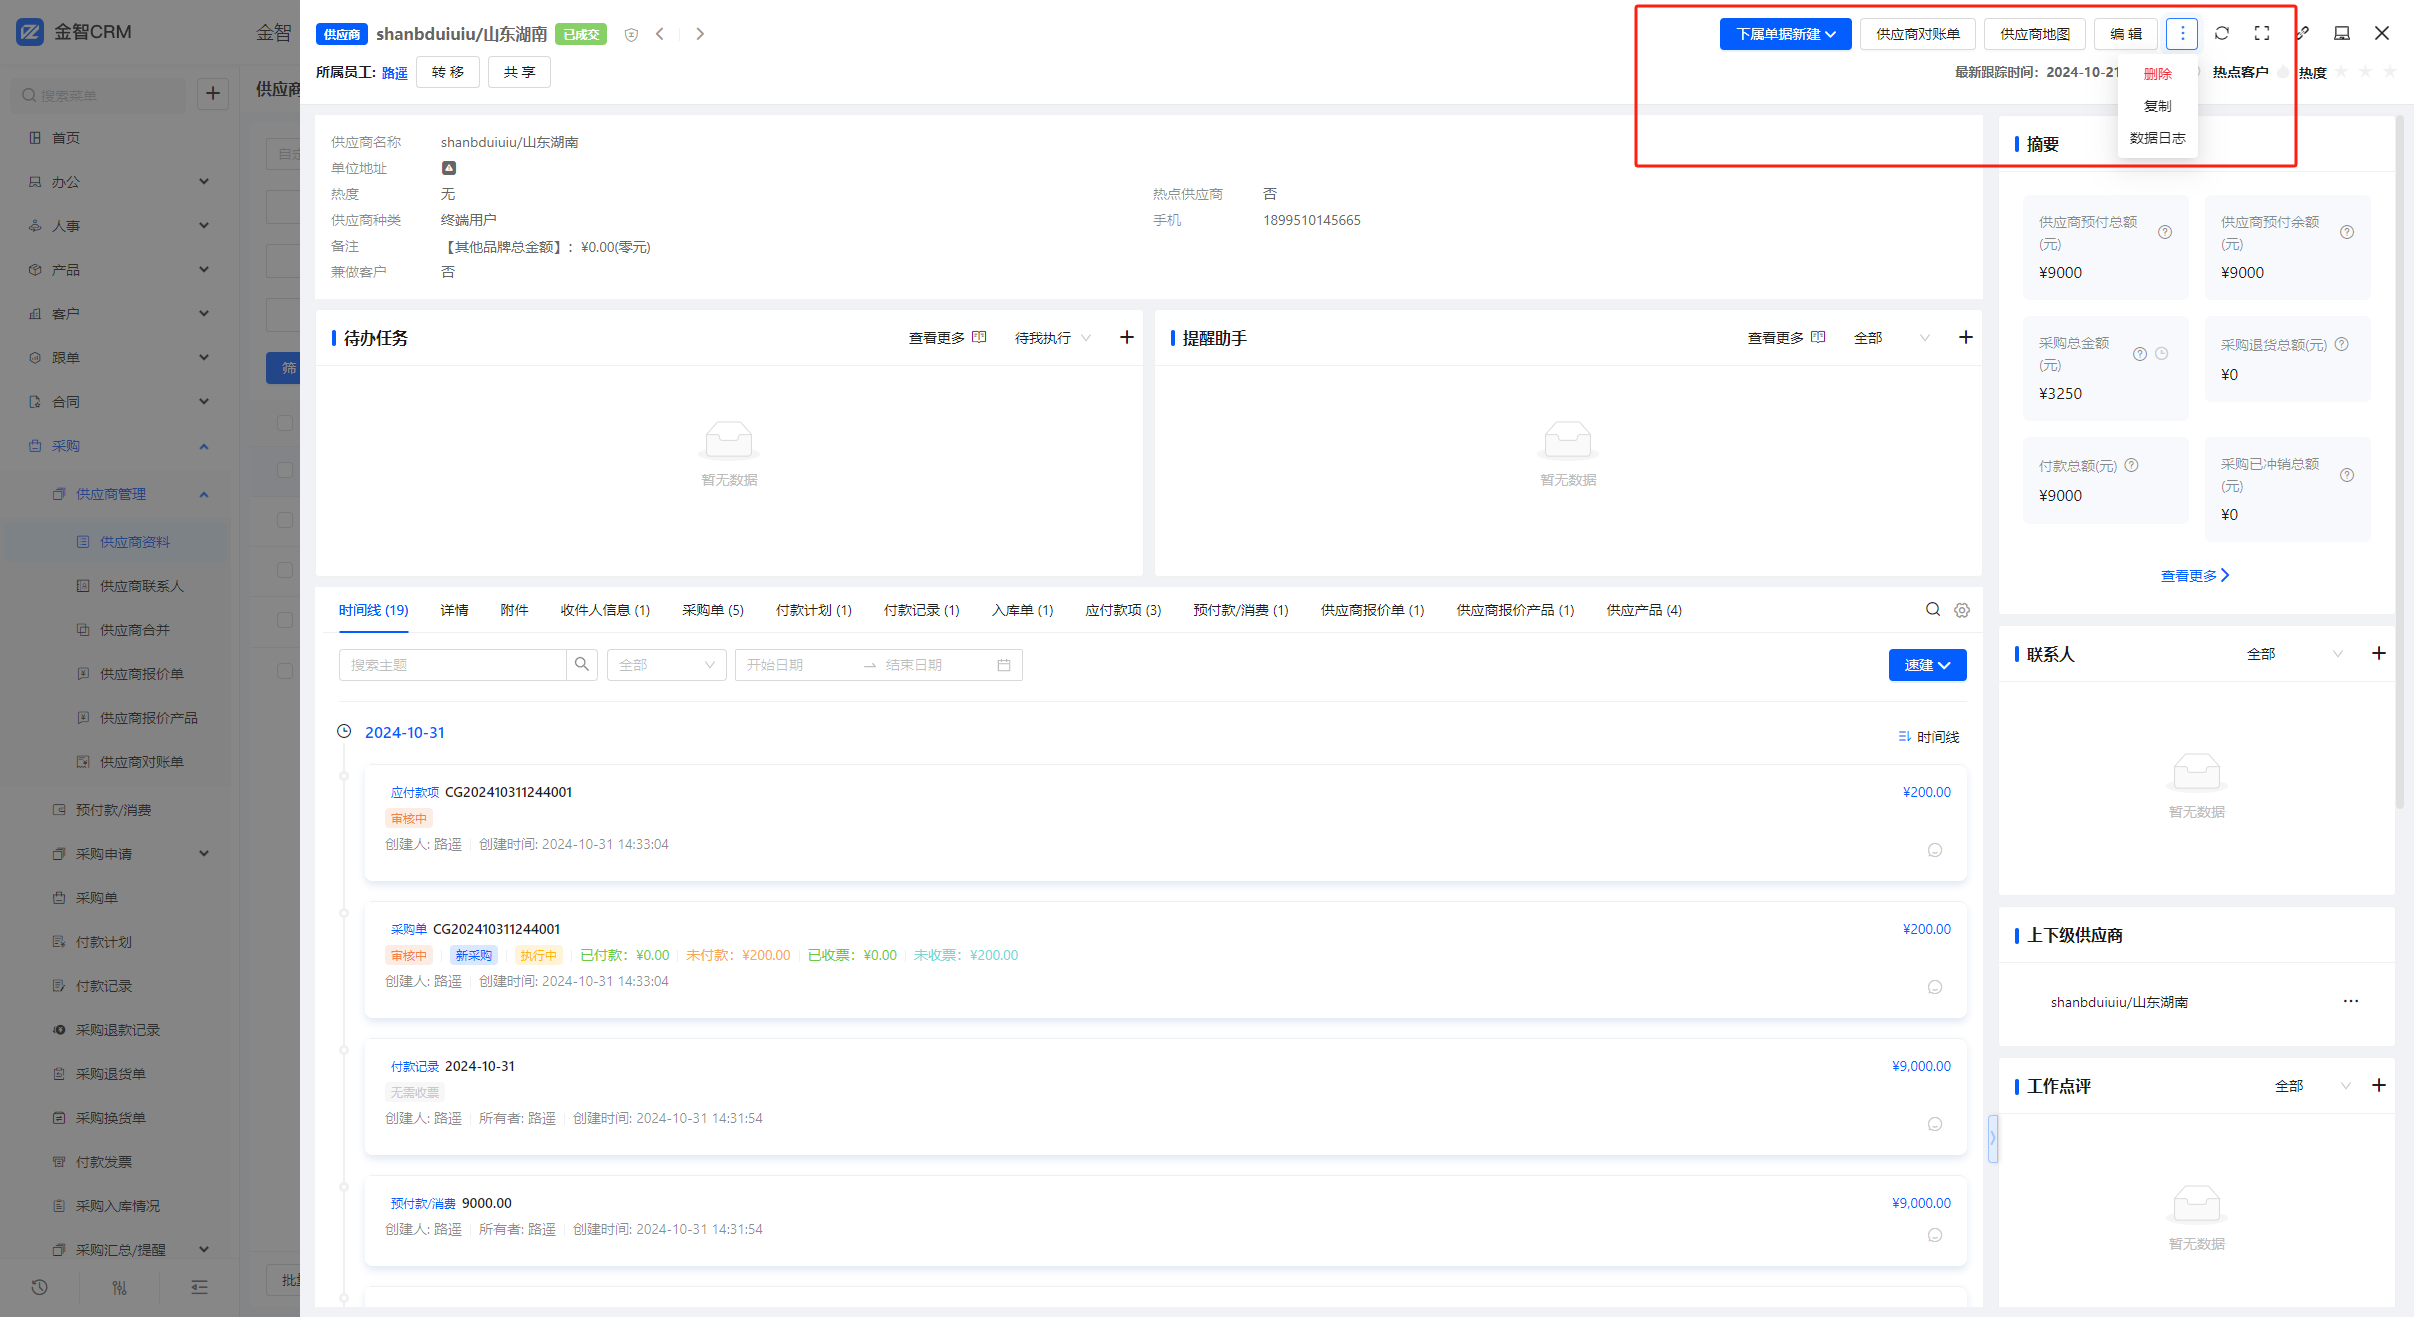Click search button beside 搜索主题 field
This screenshot has width=2414, height=1317.
[x=582, y=665]
